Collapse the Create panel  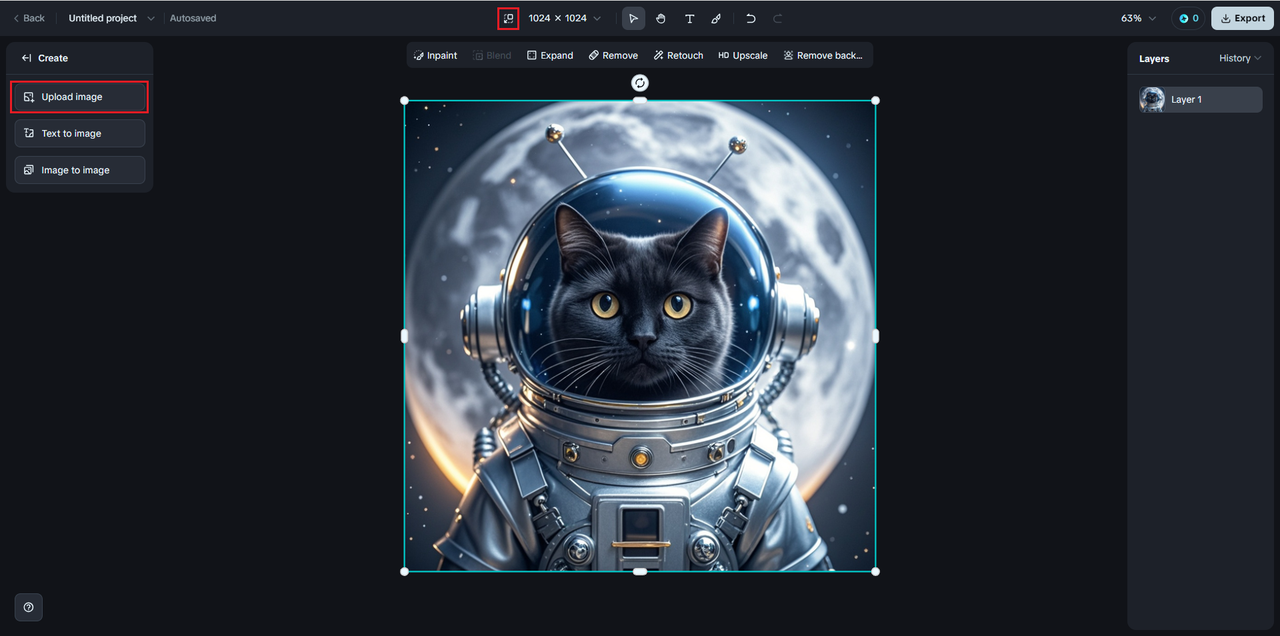coord(27,58)
